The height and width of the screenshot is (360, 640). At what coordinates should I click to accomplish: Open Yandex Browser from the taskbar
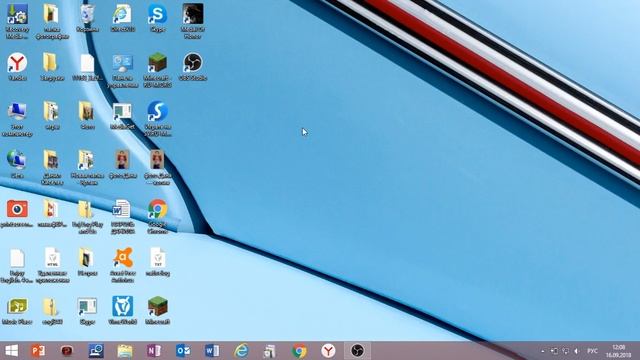coord(328,351)
